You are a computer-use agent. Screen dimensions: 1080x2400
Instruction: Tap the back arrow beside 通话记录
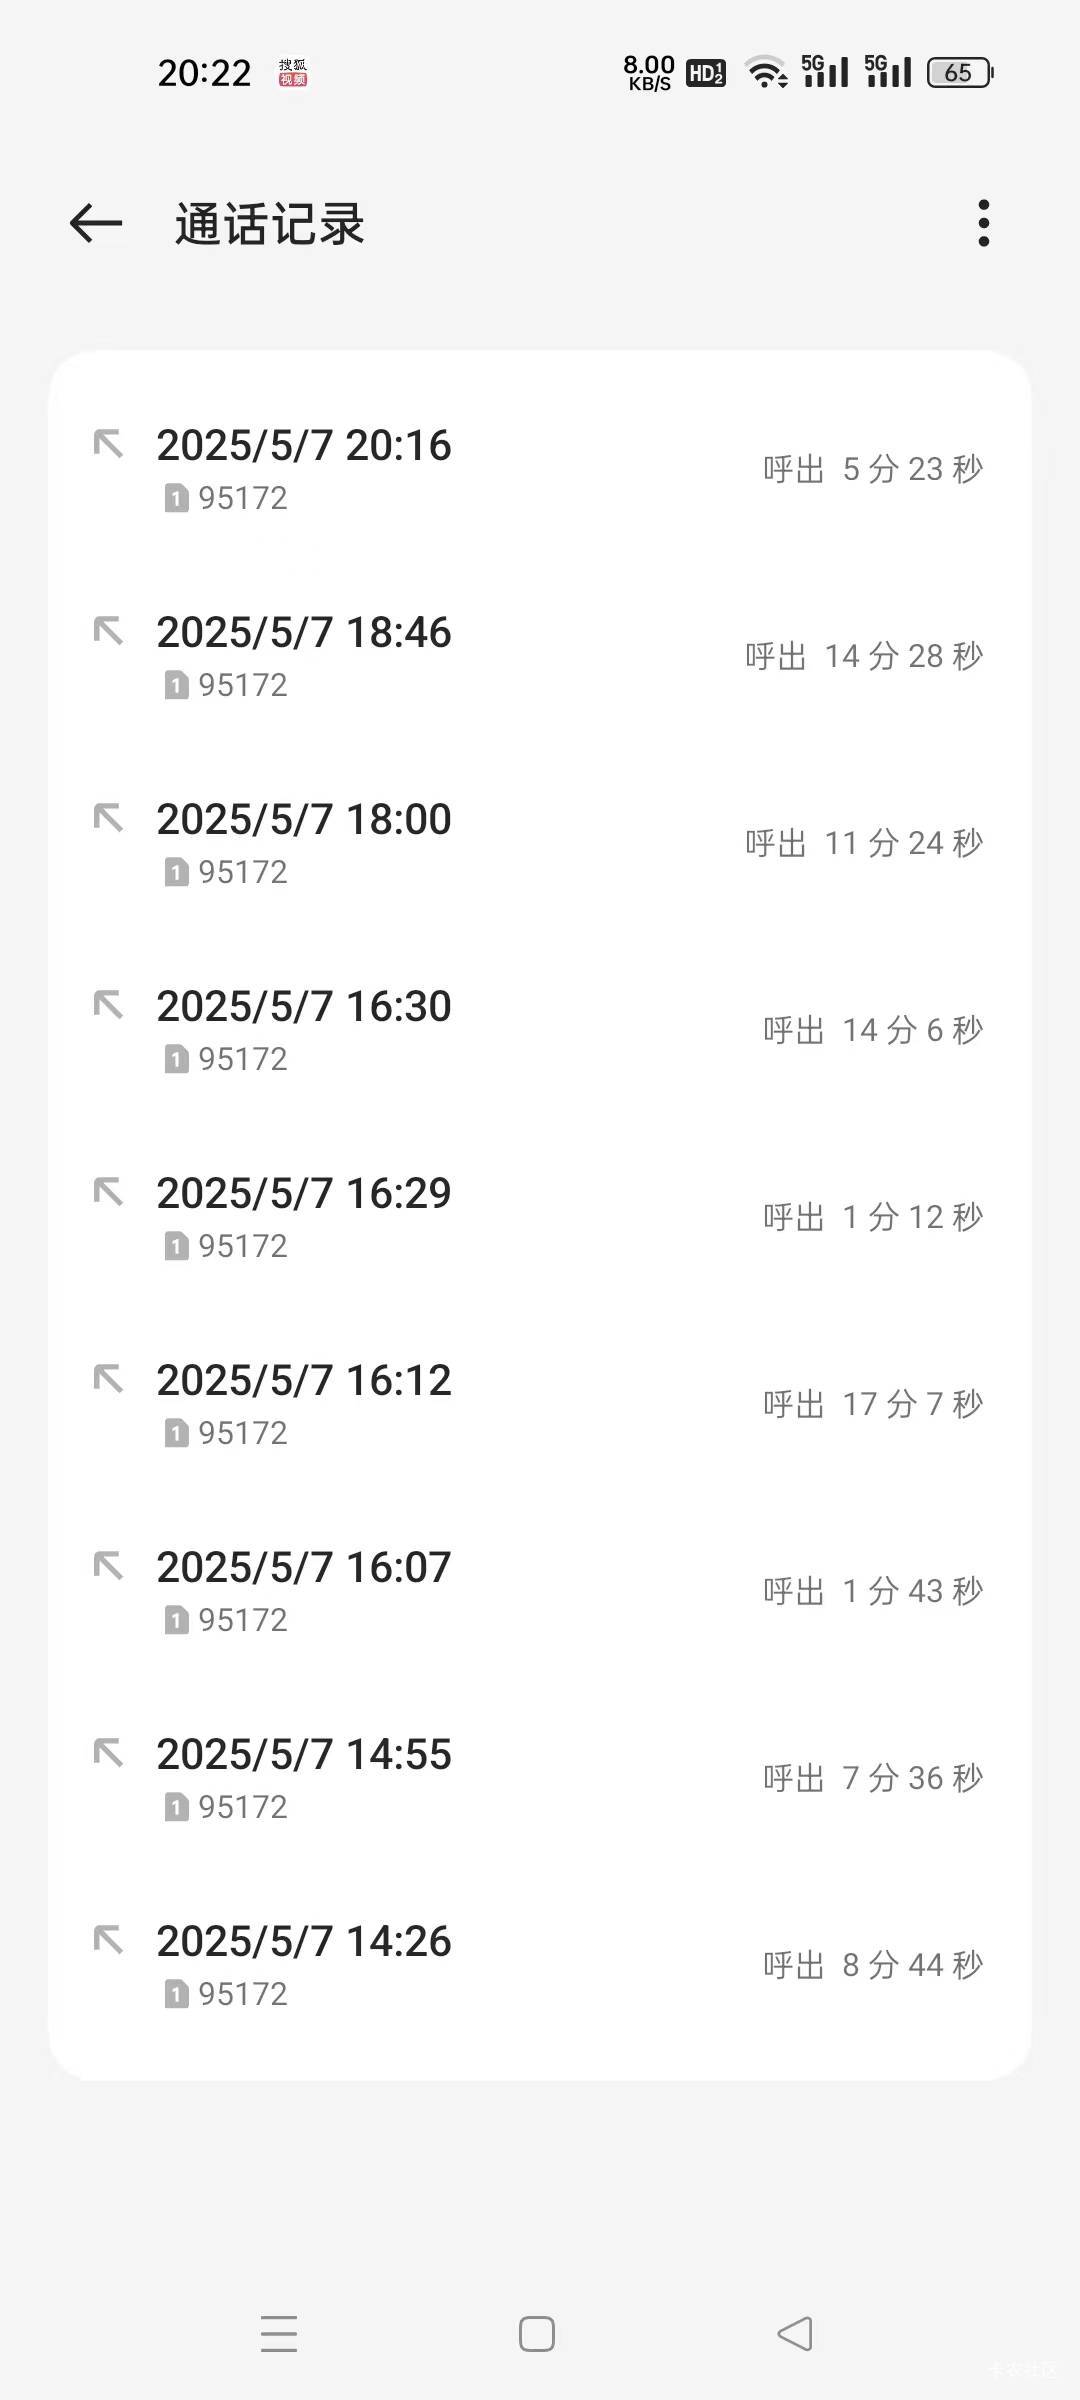pyautogui.click(x=96, y=223)
